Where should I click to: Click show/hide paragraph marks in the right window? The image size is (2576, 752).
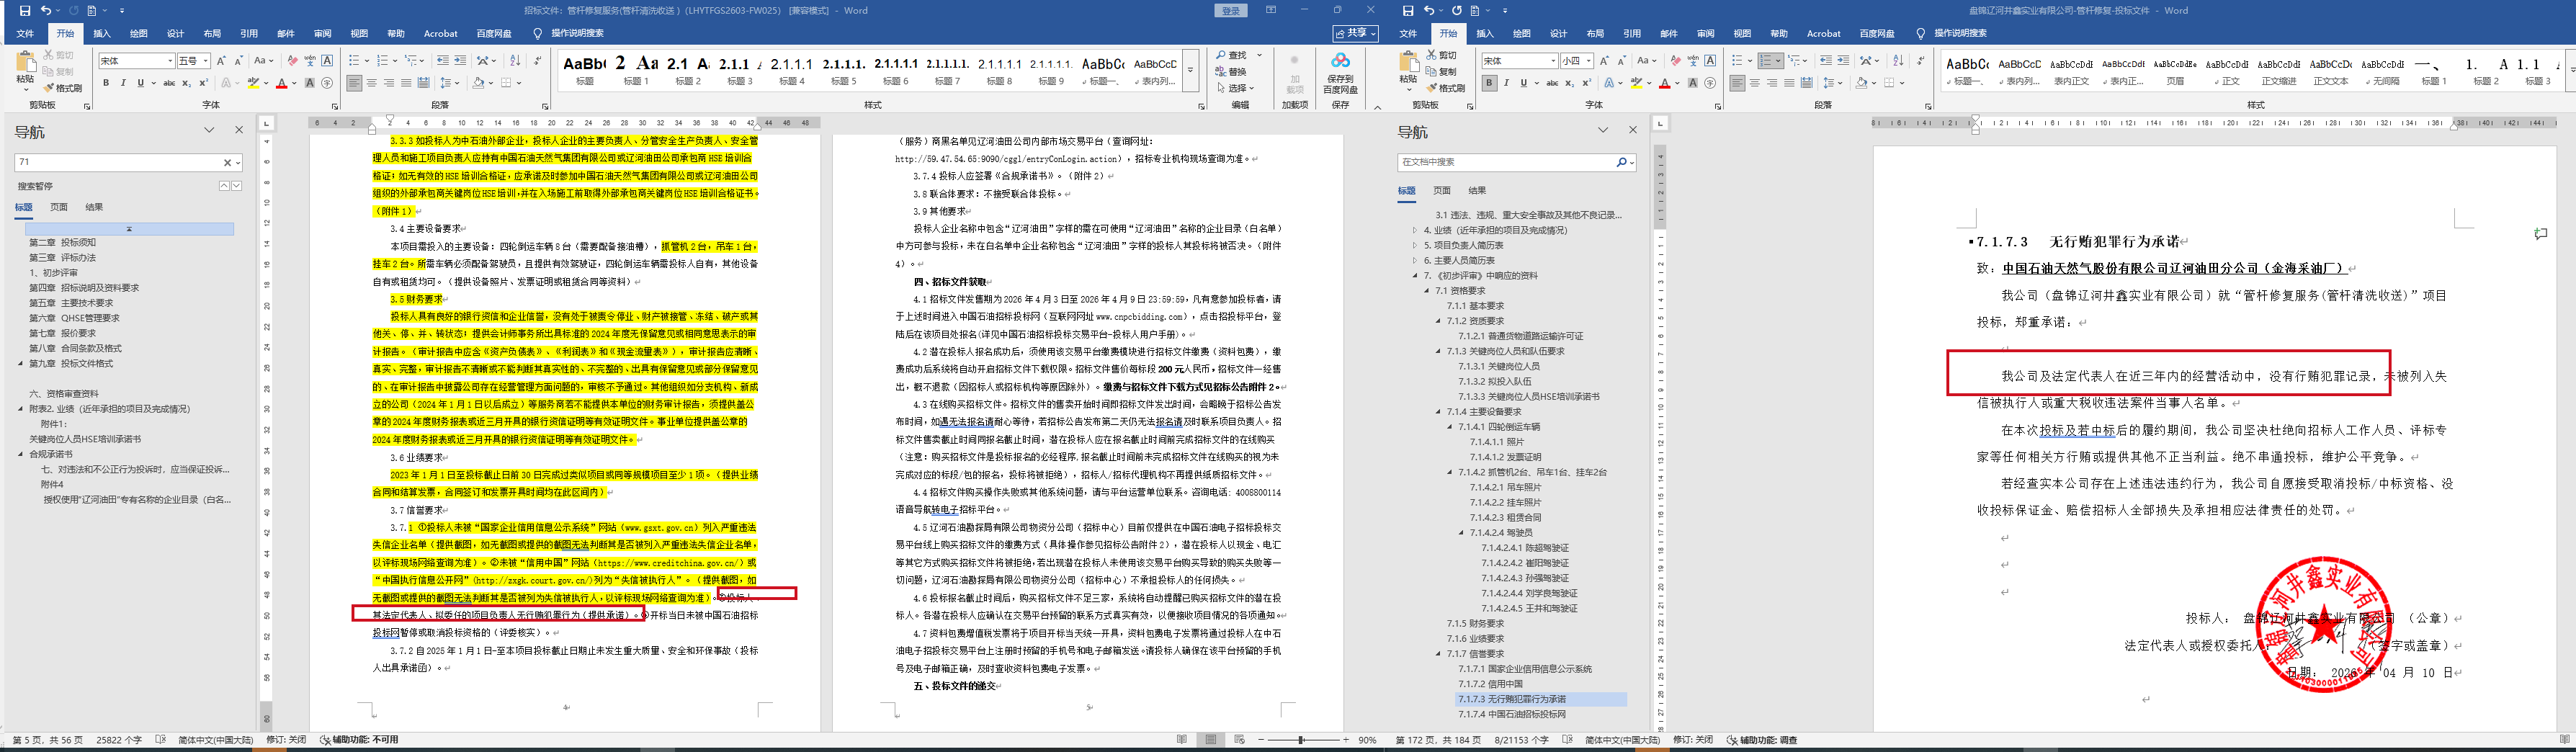coord(1920,61)
